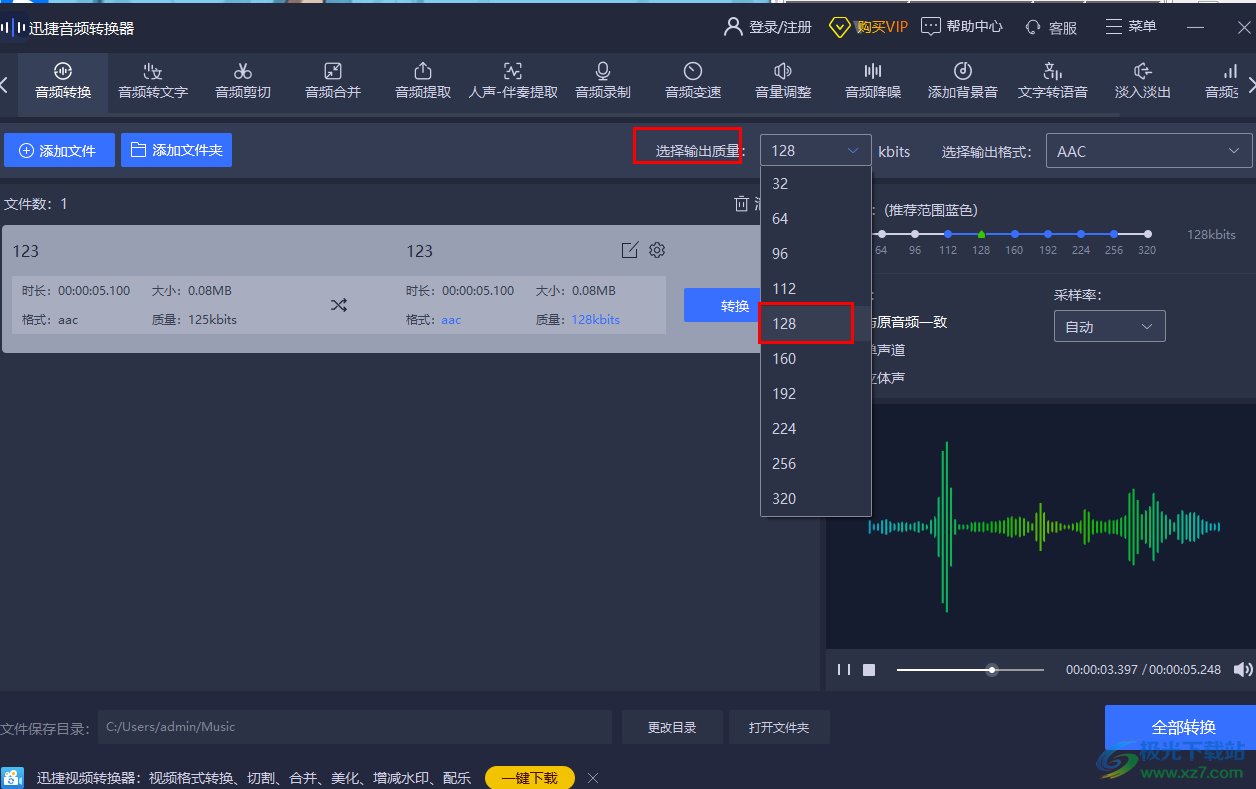Pick the highlighted 128 quality option
This screenshot has height=789, width=1256.
pos(816,324)
